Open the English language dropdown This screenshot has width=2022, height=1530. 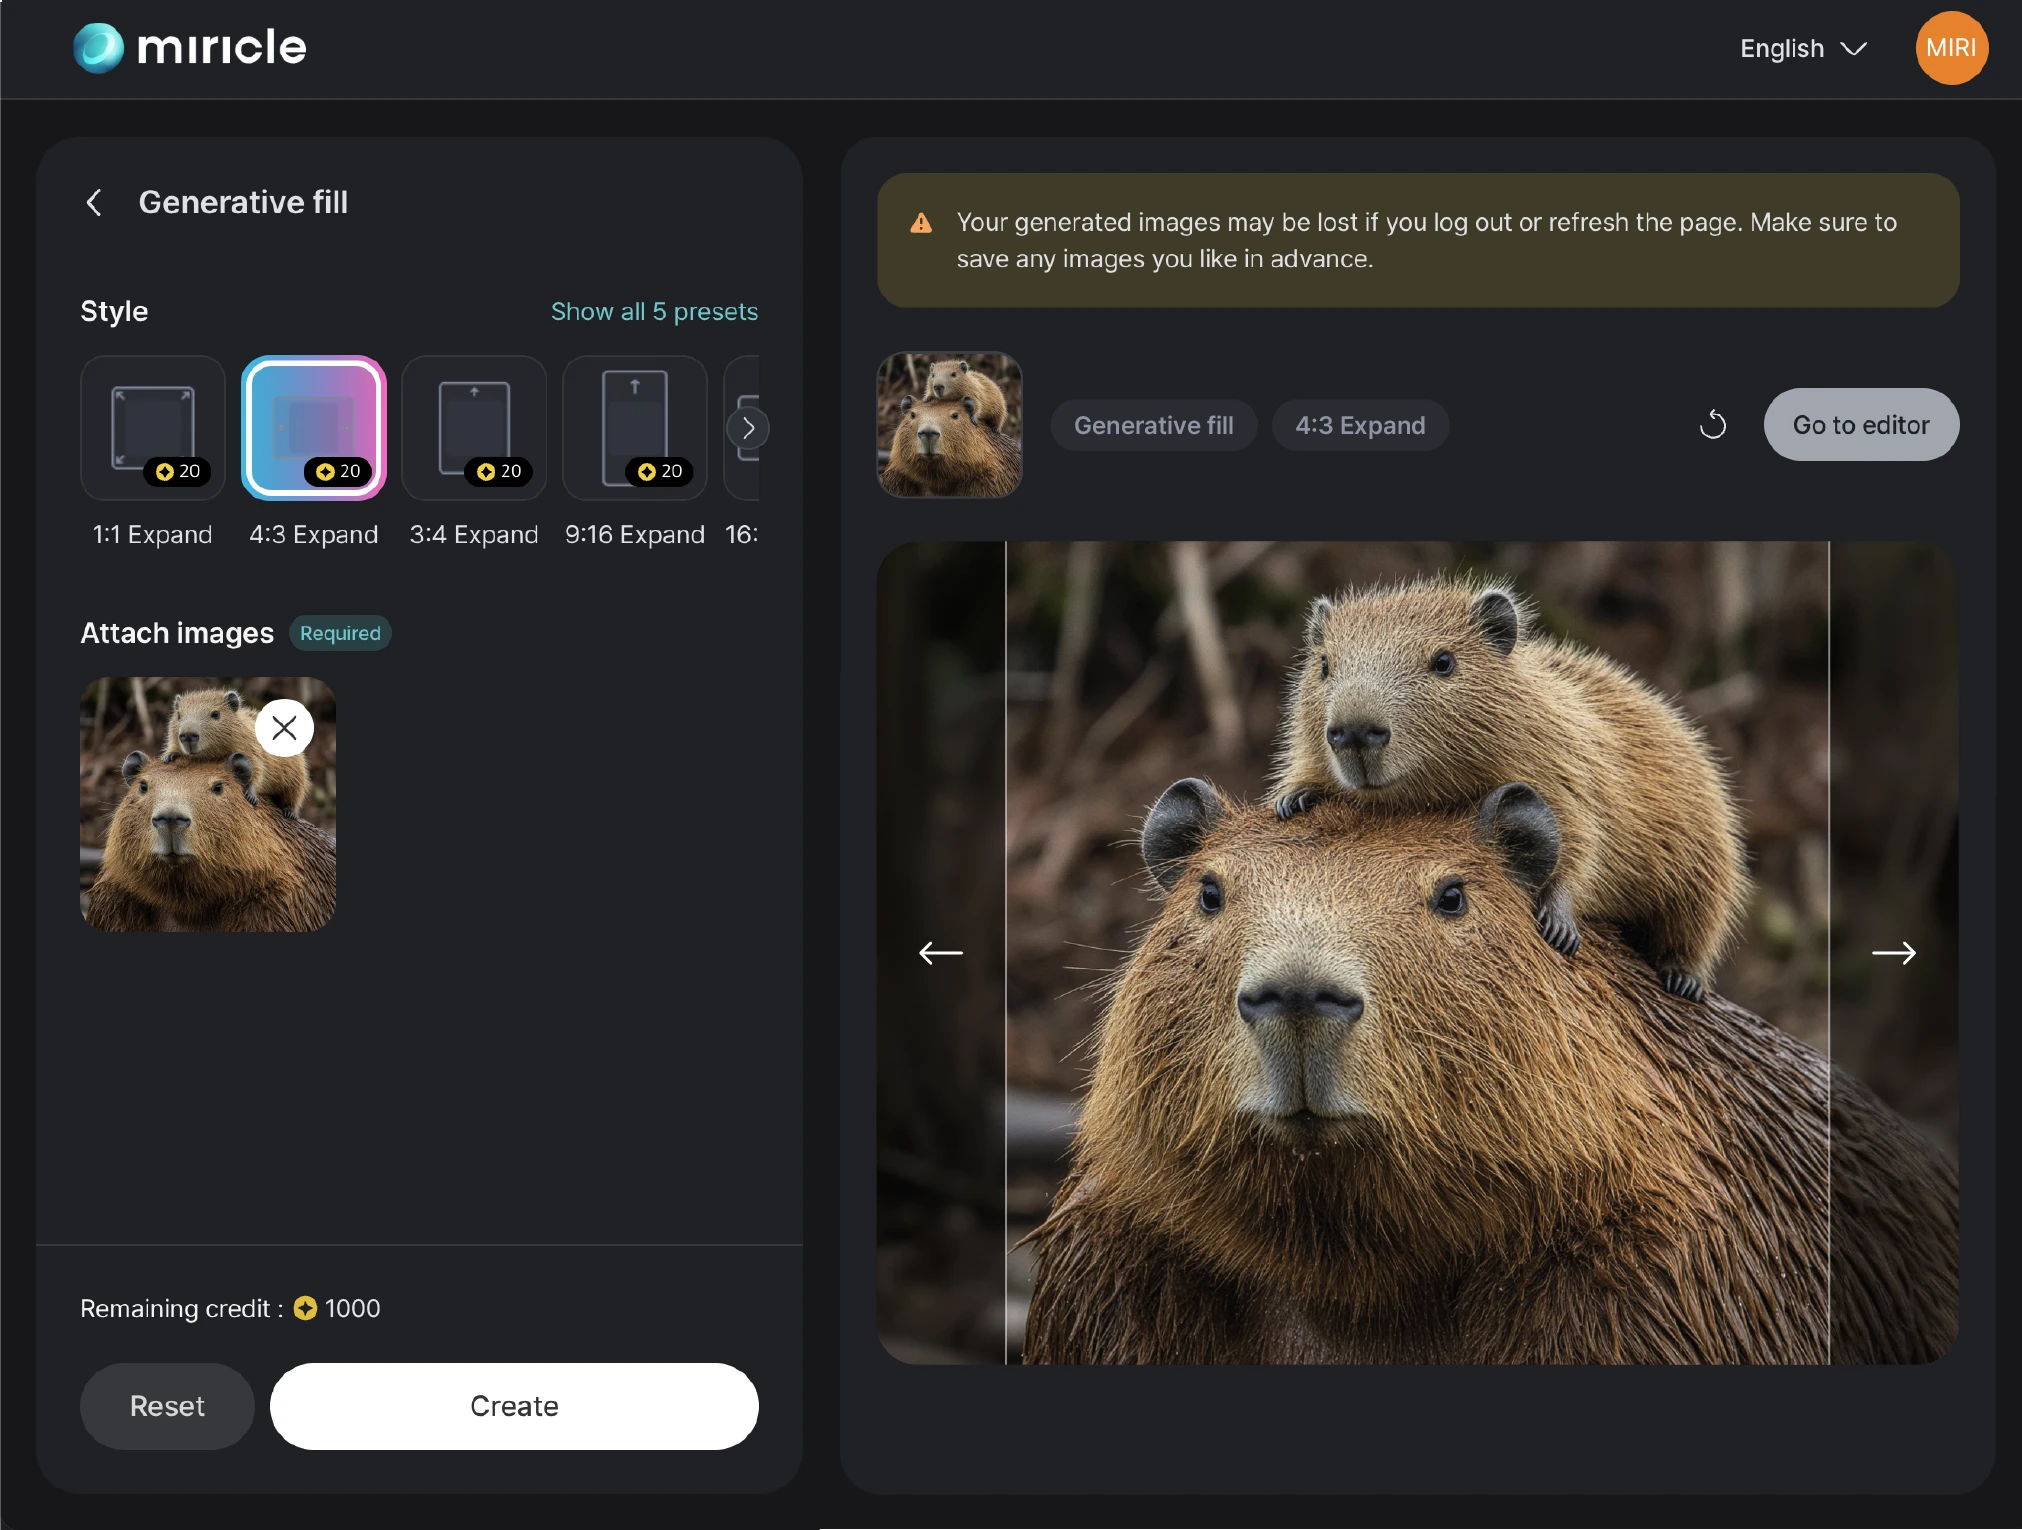tap(1801, 48)
